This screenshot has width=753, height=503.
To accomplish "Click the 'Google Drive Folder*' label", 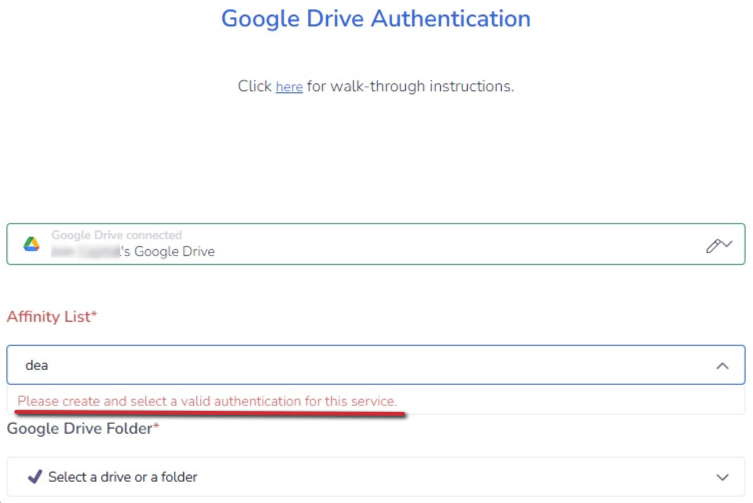I will [x=83, y=428].
